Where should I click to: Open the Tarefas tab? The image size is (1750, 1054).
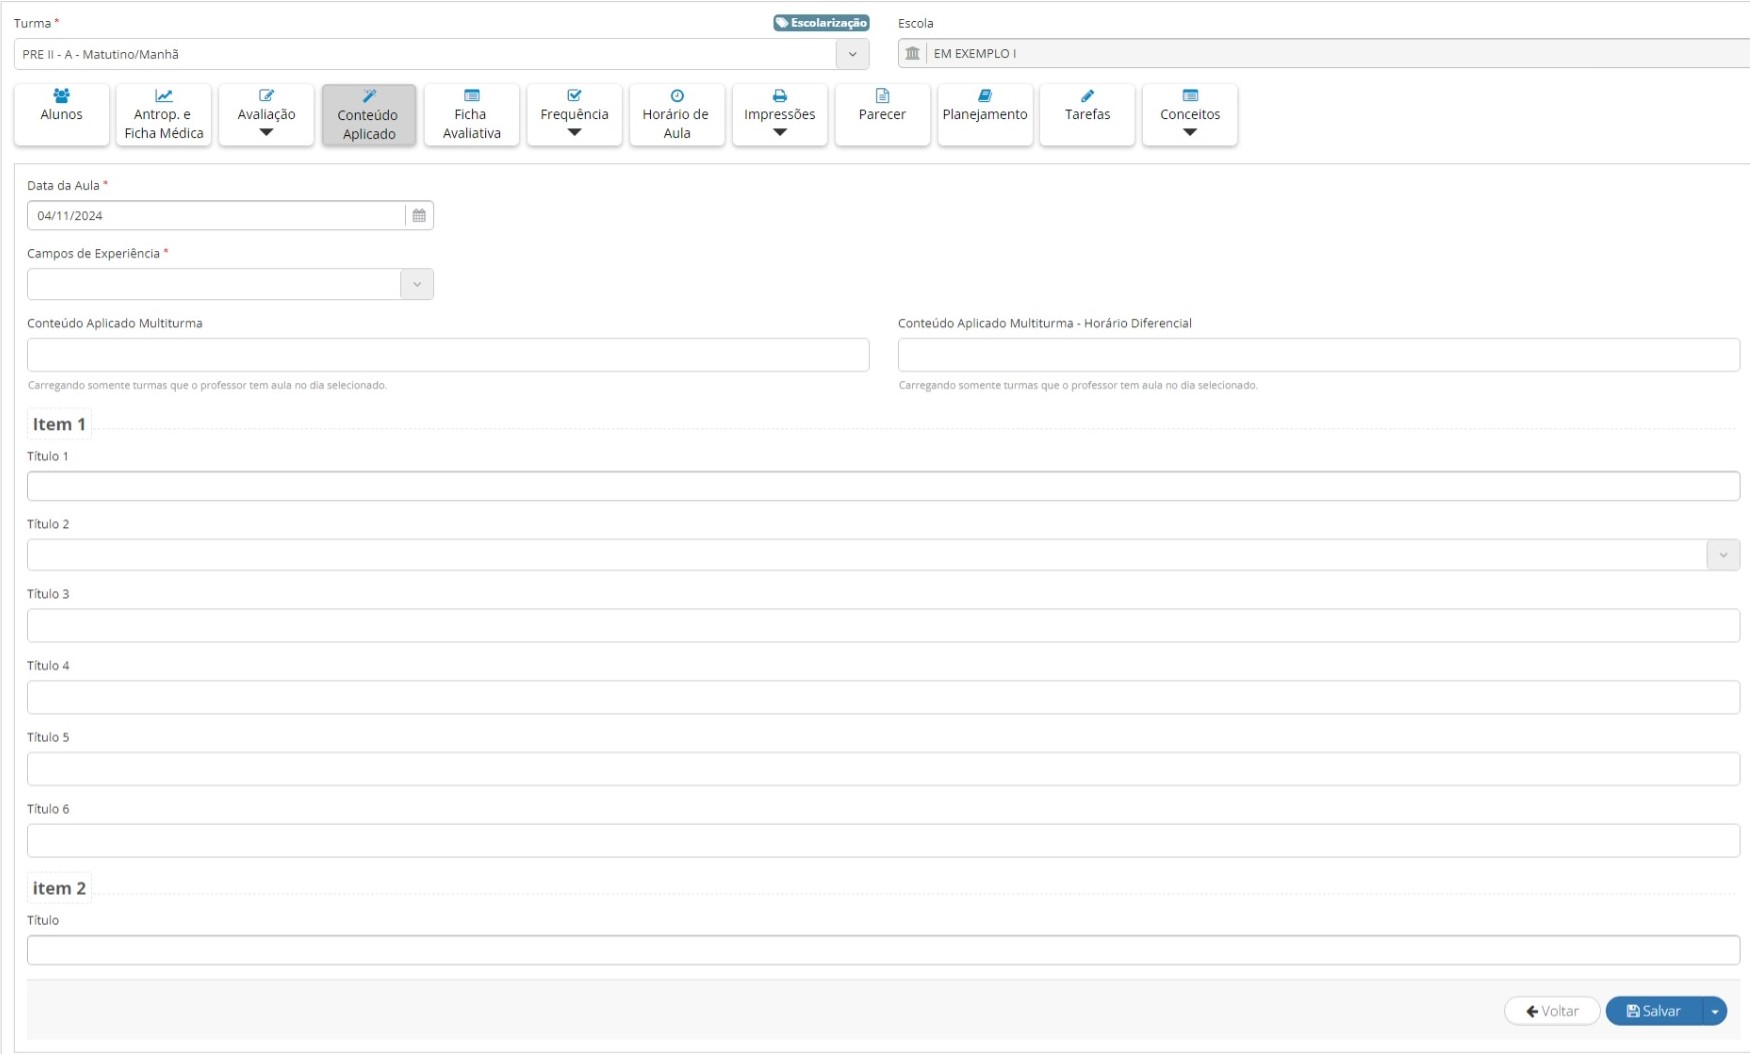point(1087,115)
